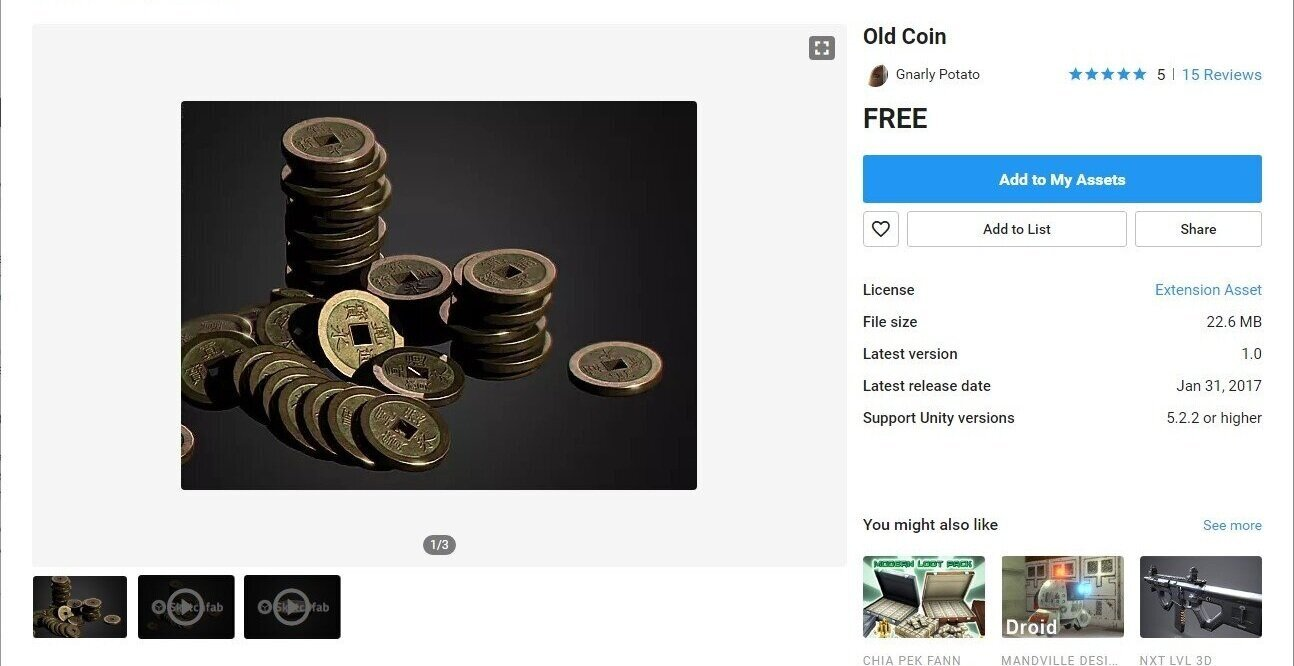Image resolution: width=1294 pixels, height=666 pixels.
Task: Click the Share button
Action: 1197,229
